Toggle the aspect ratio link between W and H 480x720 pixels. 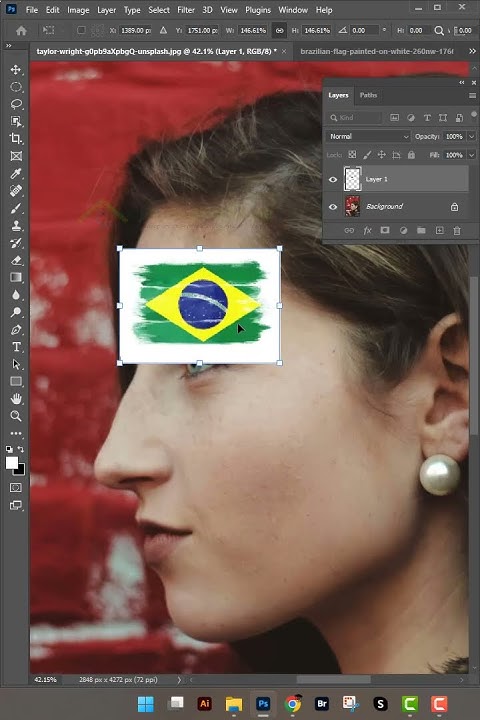click(x=279, y=30)
